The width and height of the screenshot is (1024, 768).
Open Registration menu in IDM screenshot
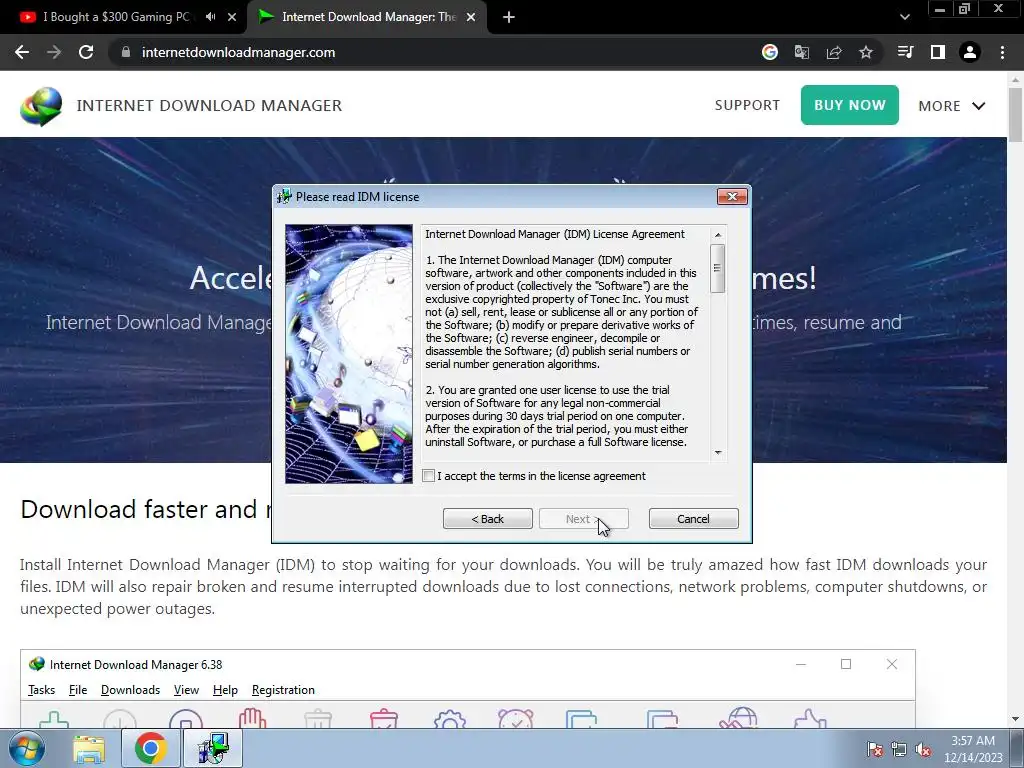tap(283, 690)
